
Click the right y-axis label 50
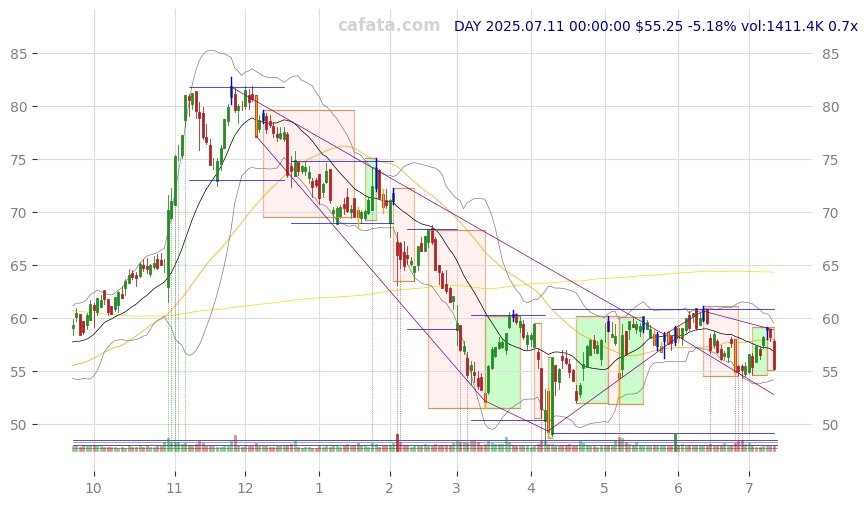(x=830, y=425)
